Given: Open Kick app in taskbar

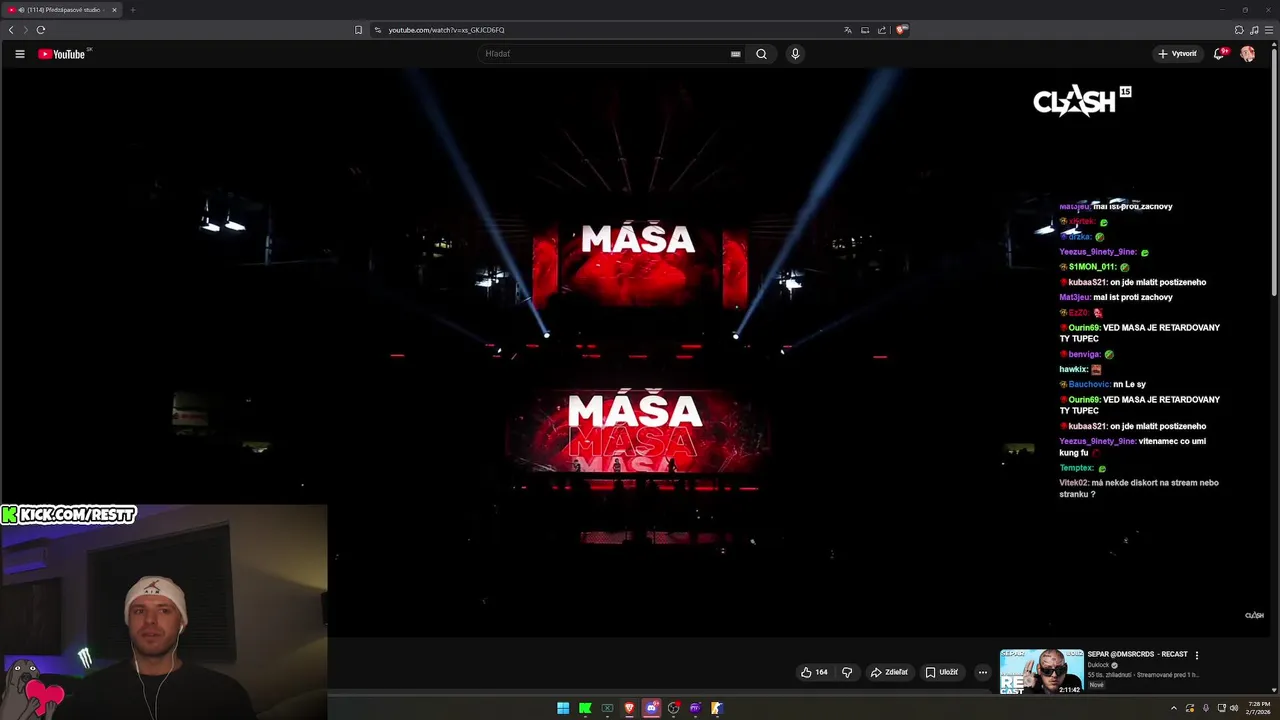Looking at the screenshot, I should (585, 708).
